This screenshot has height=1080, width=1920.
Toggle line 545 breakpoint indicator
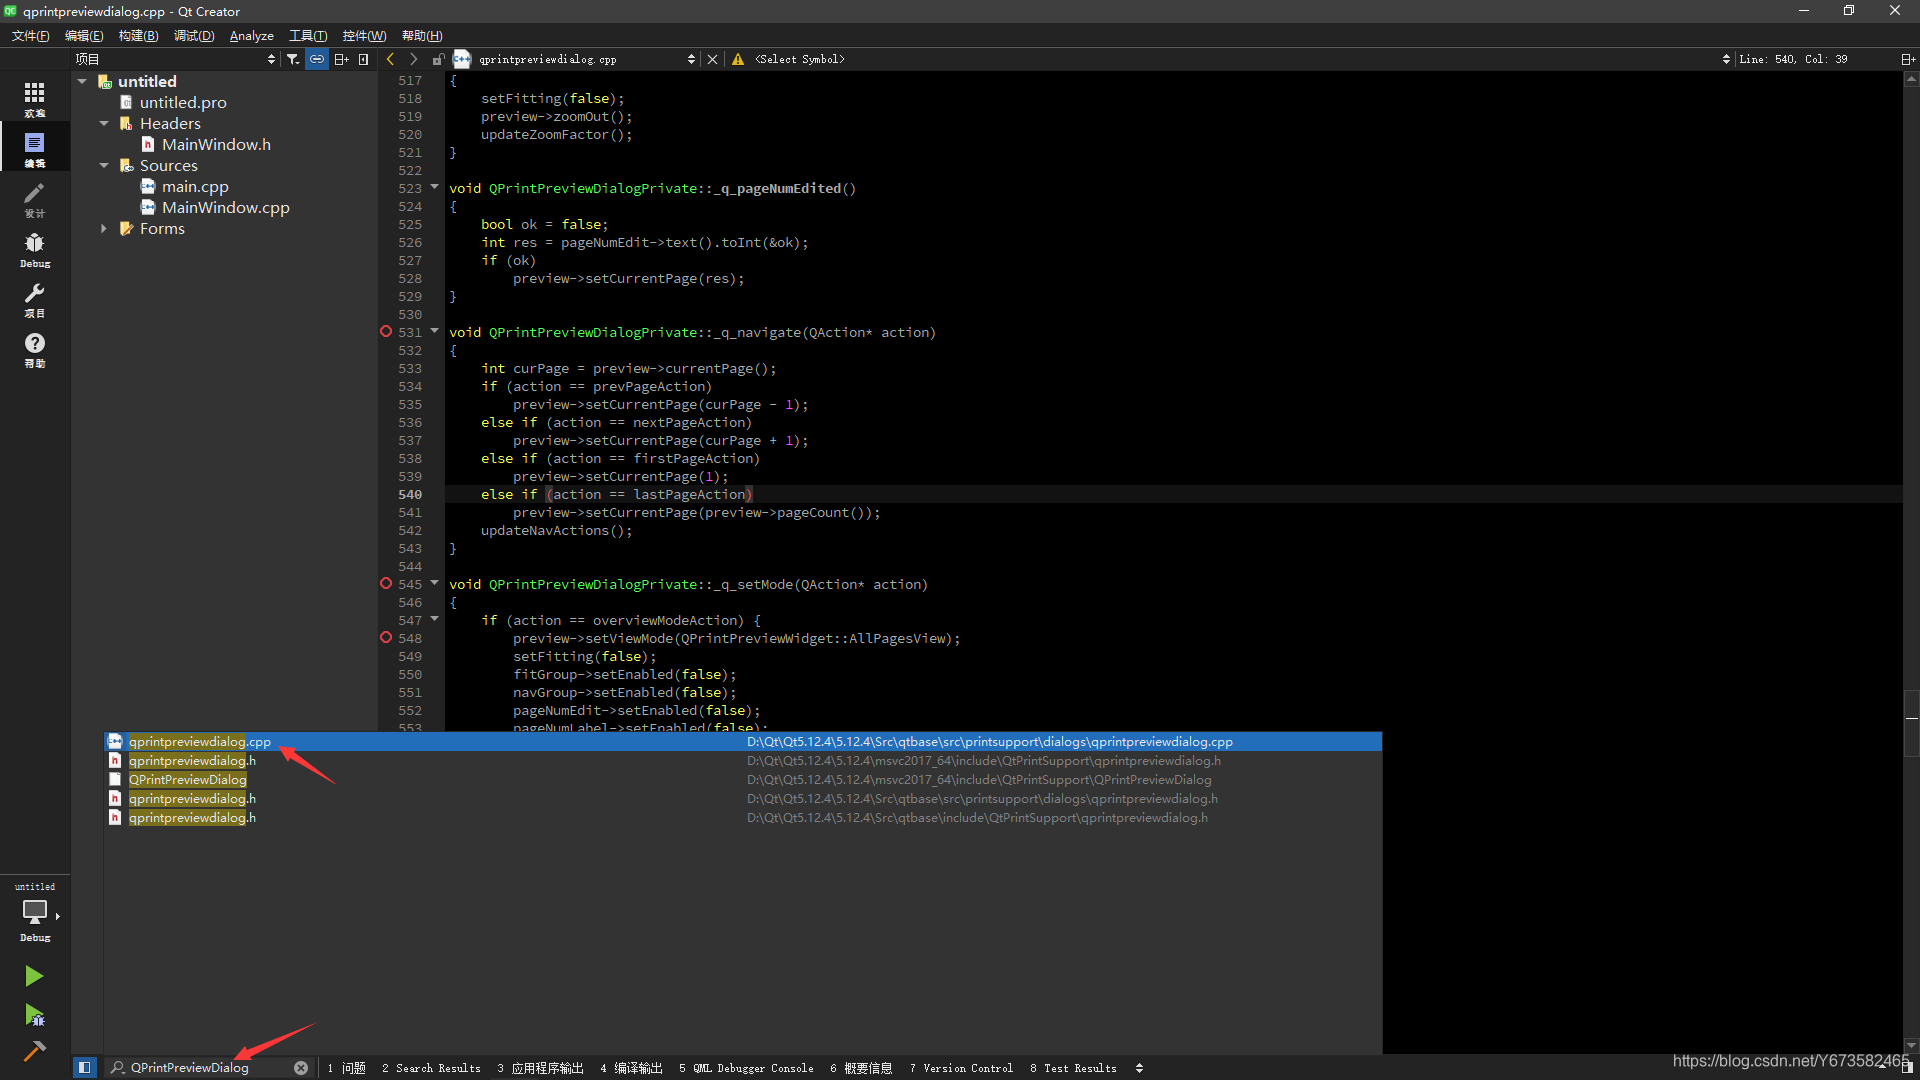(385, 584)
